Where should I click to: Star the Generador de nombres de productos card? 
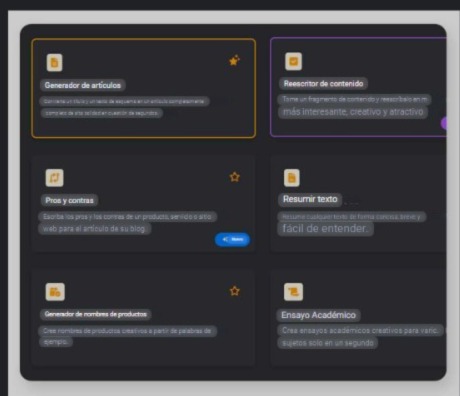coord(235,291)
